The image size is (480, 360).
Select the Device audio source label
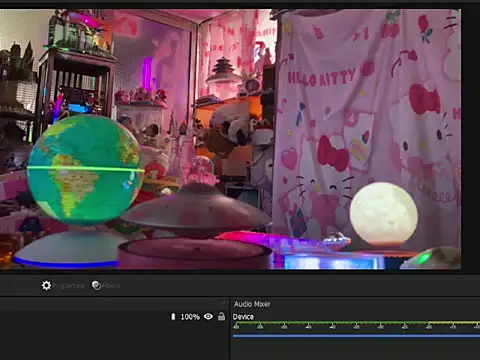click(x=243, y=317)
